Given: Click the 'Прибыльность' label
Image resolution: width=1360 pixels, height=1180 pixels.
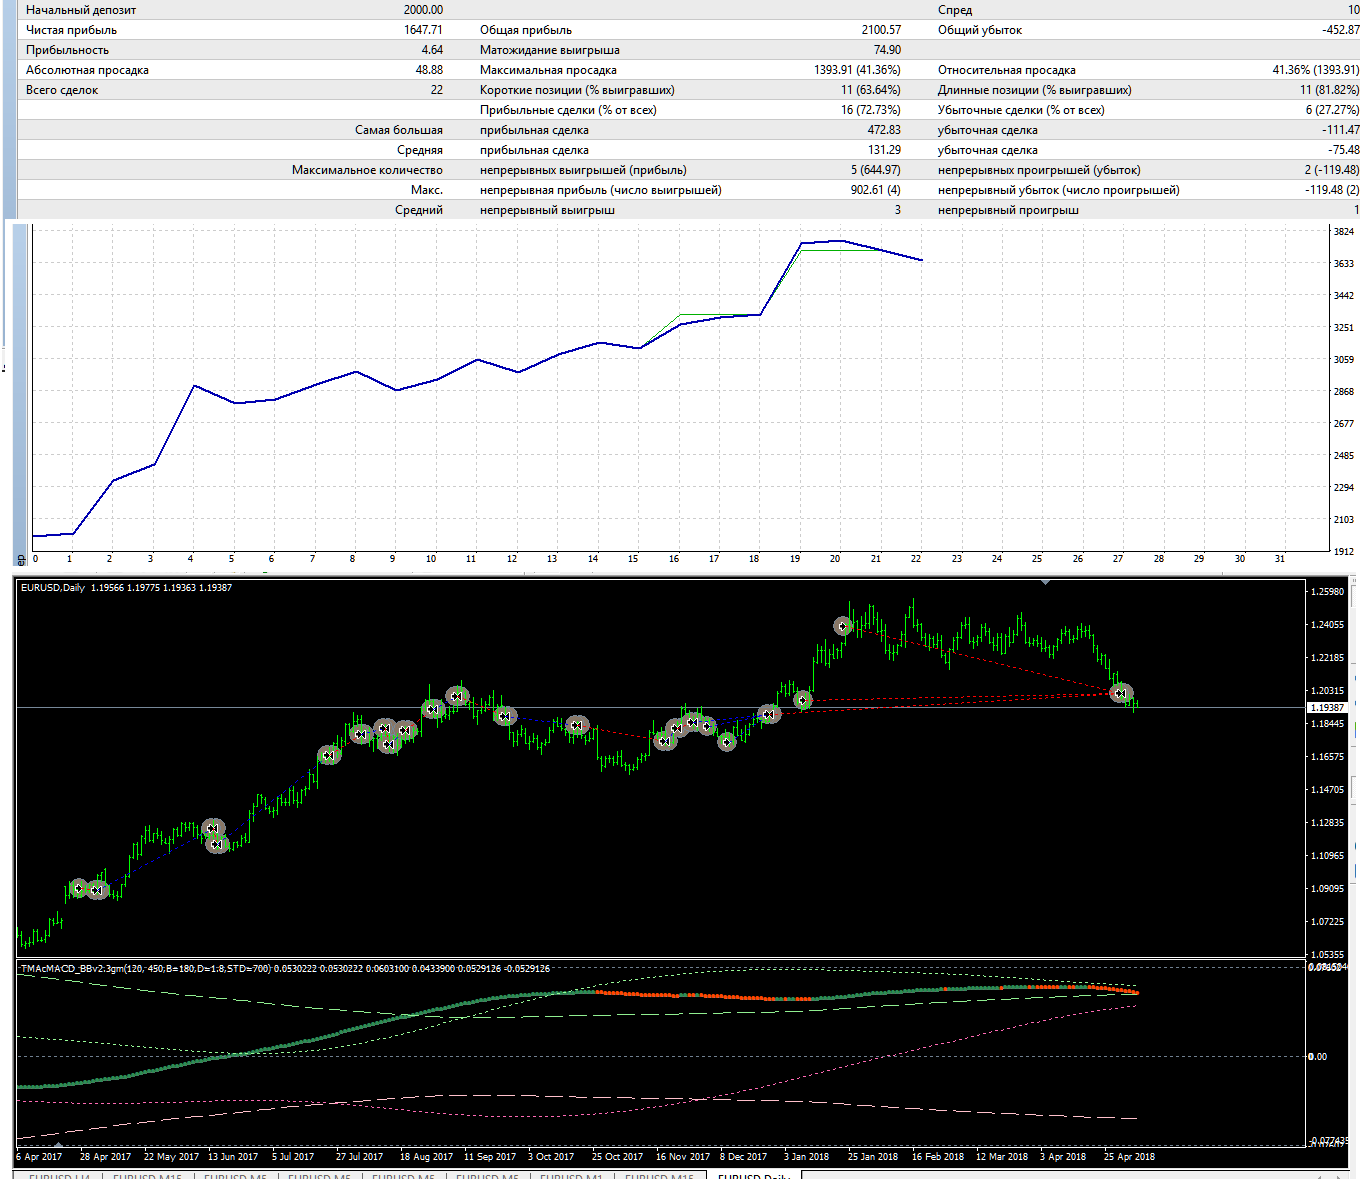Looking at the screenshot, I should tap(67, 50).
